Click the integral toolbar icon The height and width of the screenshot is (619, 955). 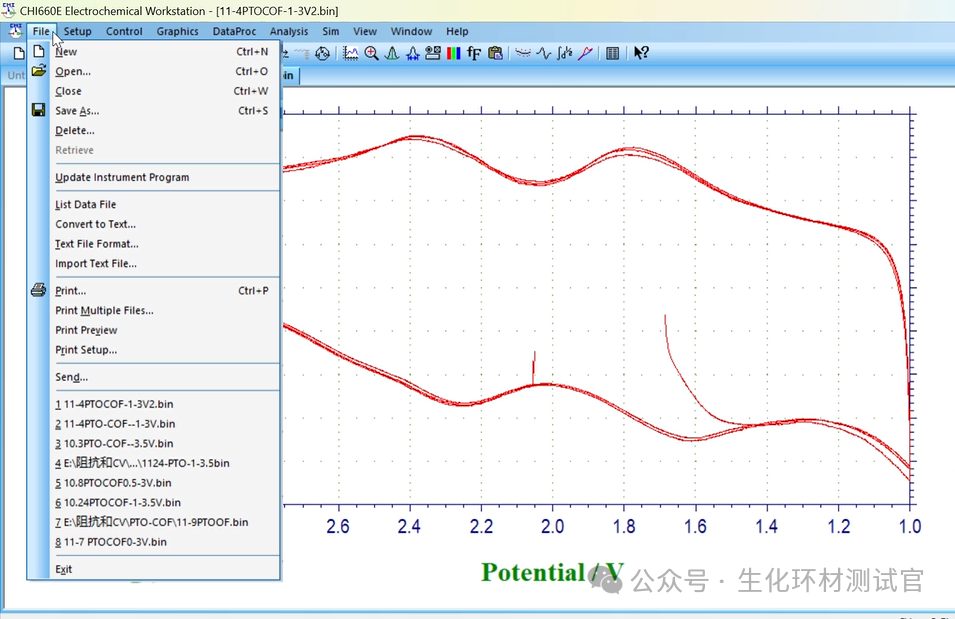[565, 54]
